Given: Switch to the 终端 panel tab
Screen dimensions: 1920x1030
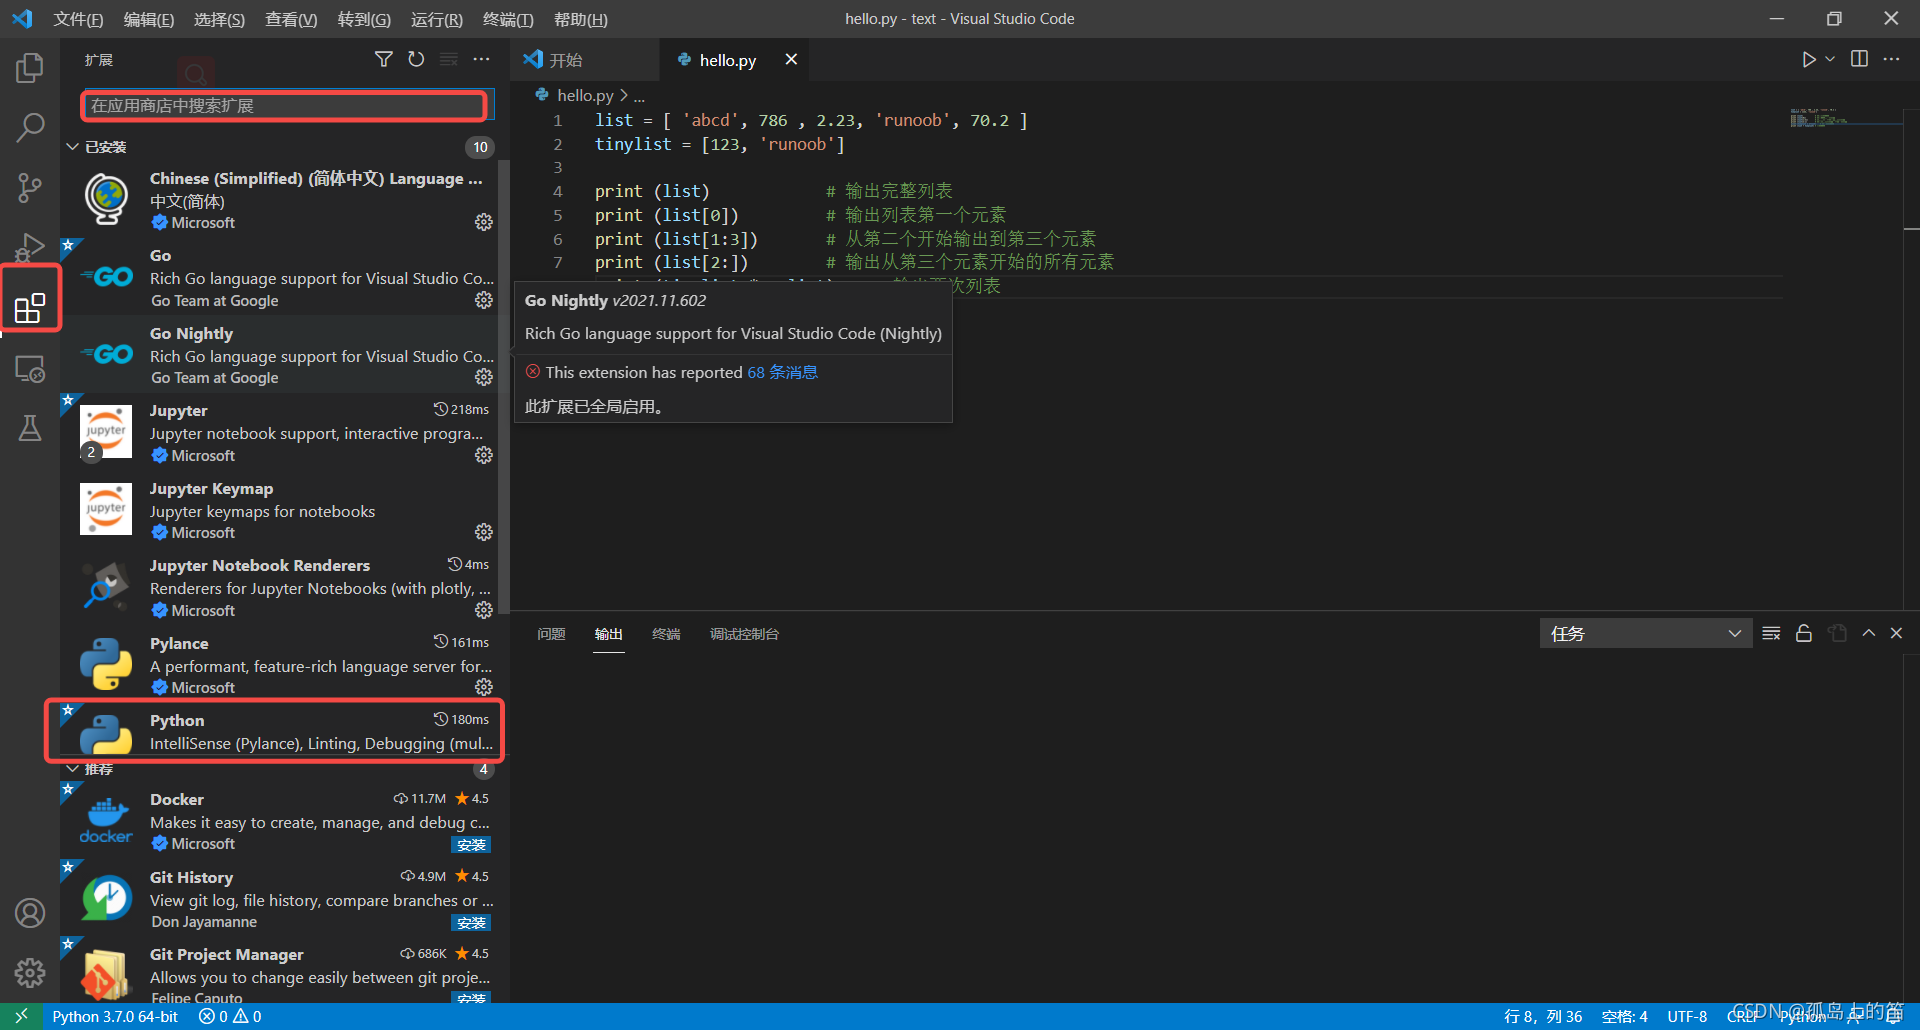Looking at the screenshot, I should [x=666, y=634].
